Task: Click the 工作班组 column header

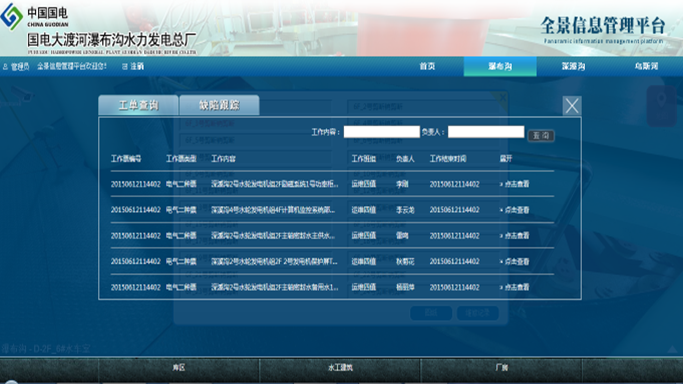Action: [x=364, y=158]
